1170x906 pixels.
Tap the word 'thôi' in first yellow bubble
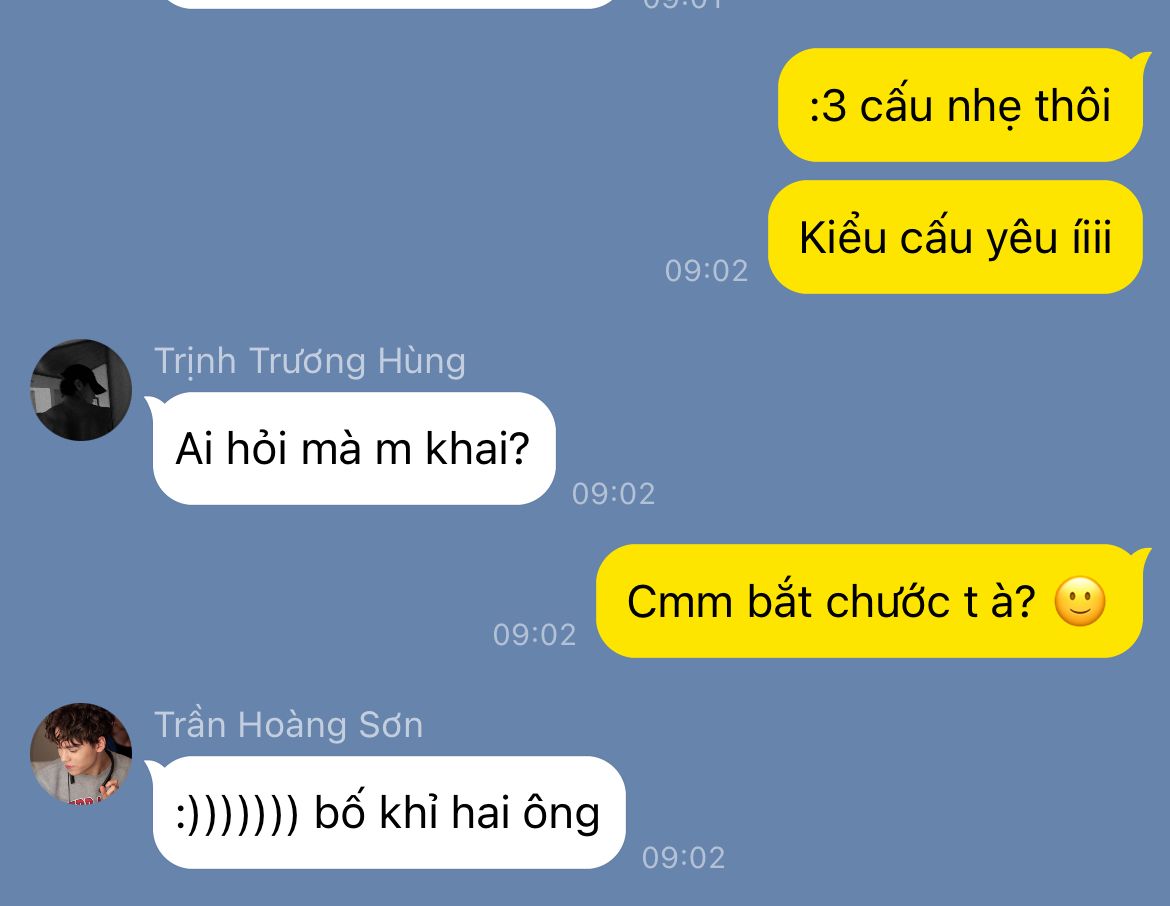(1073, 105)
